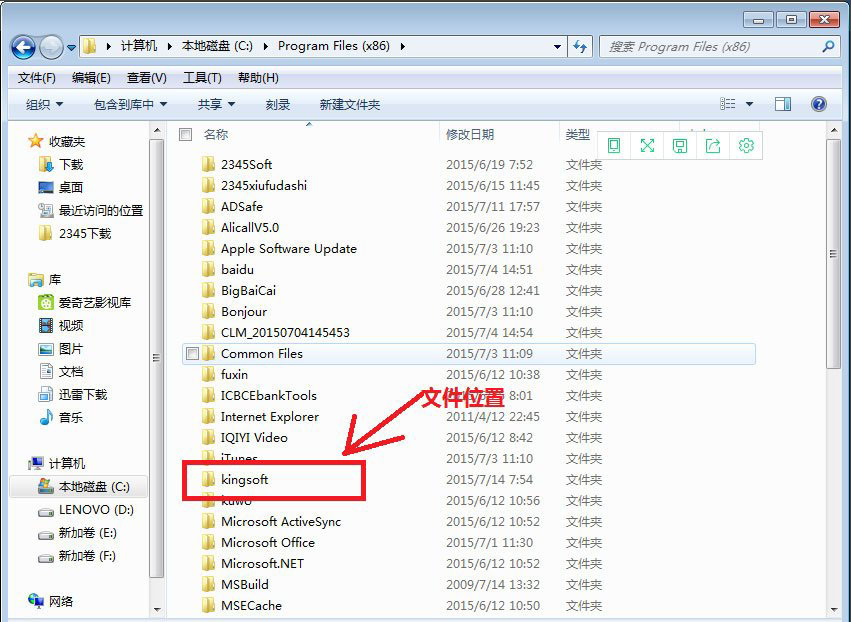
Task: Select the fuxin folder icon
Action: (208, 375)
